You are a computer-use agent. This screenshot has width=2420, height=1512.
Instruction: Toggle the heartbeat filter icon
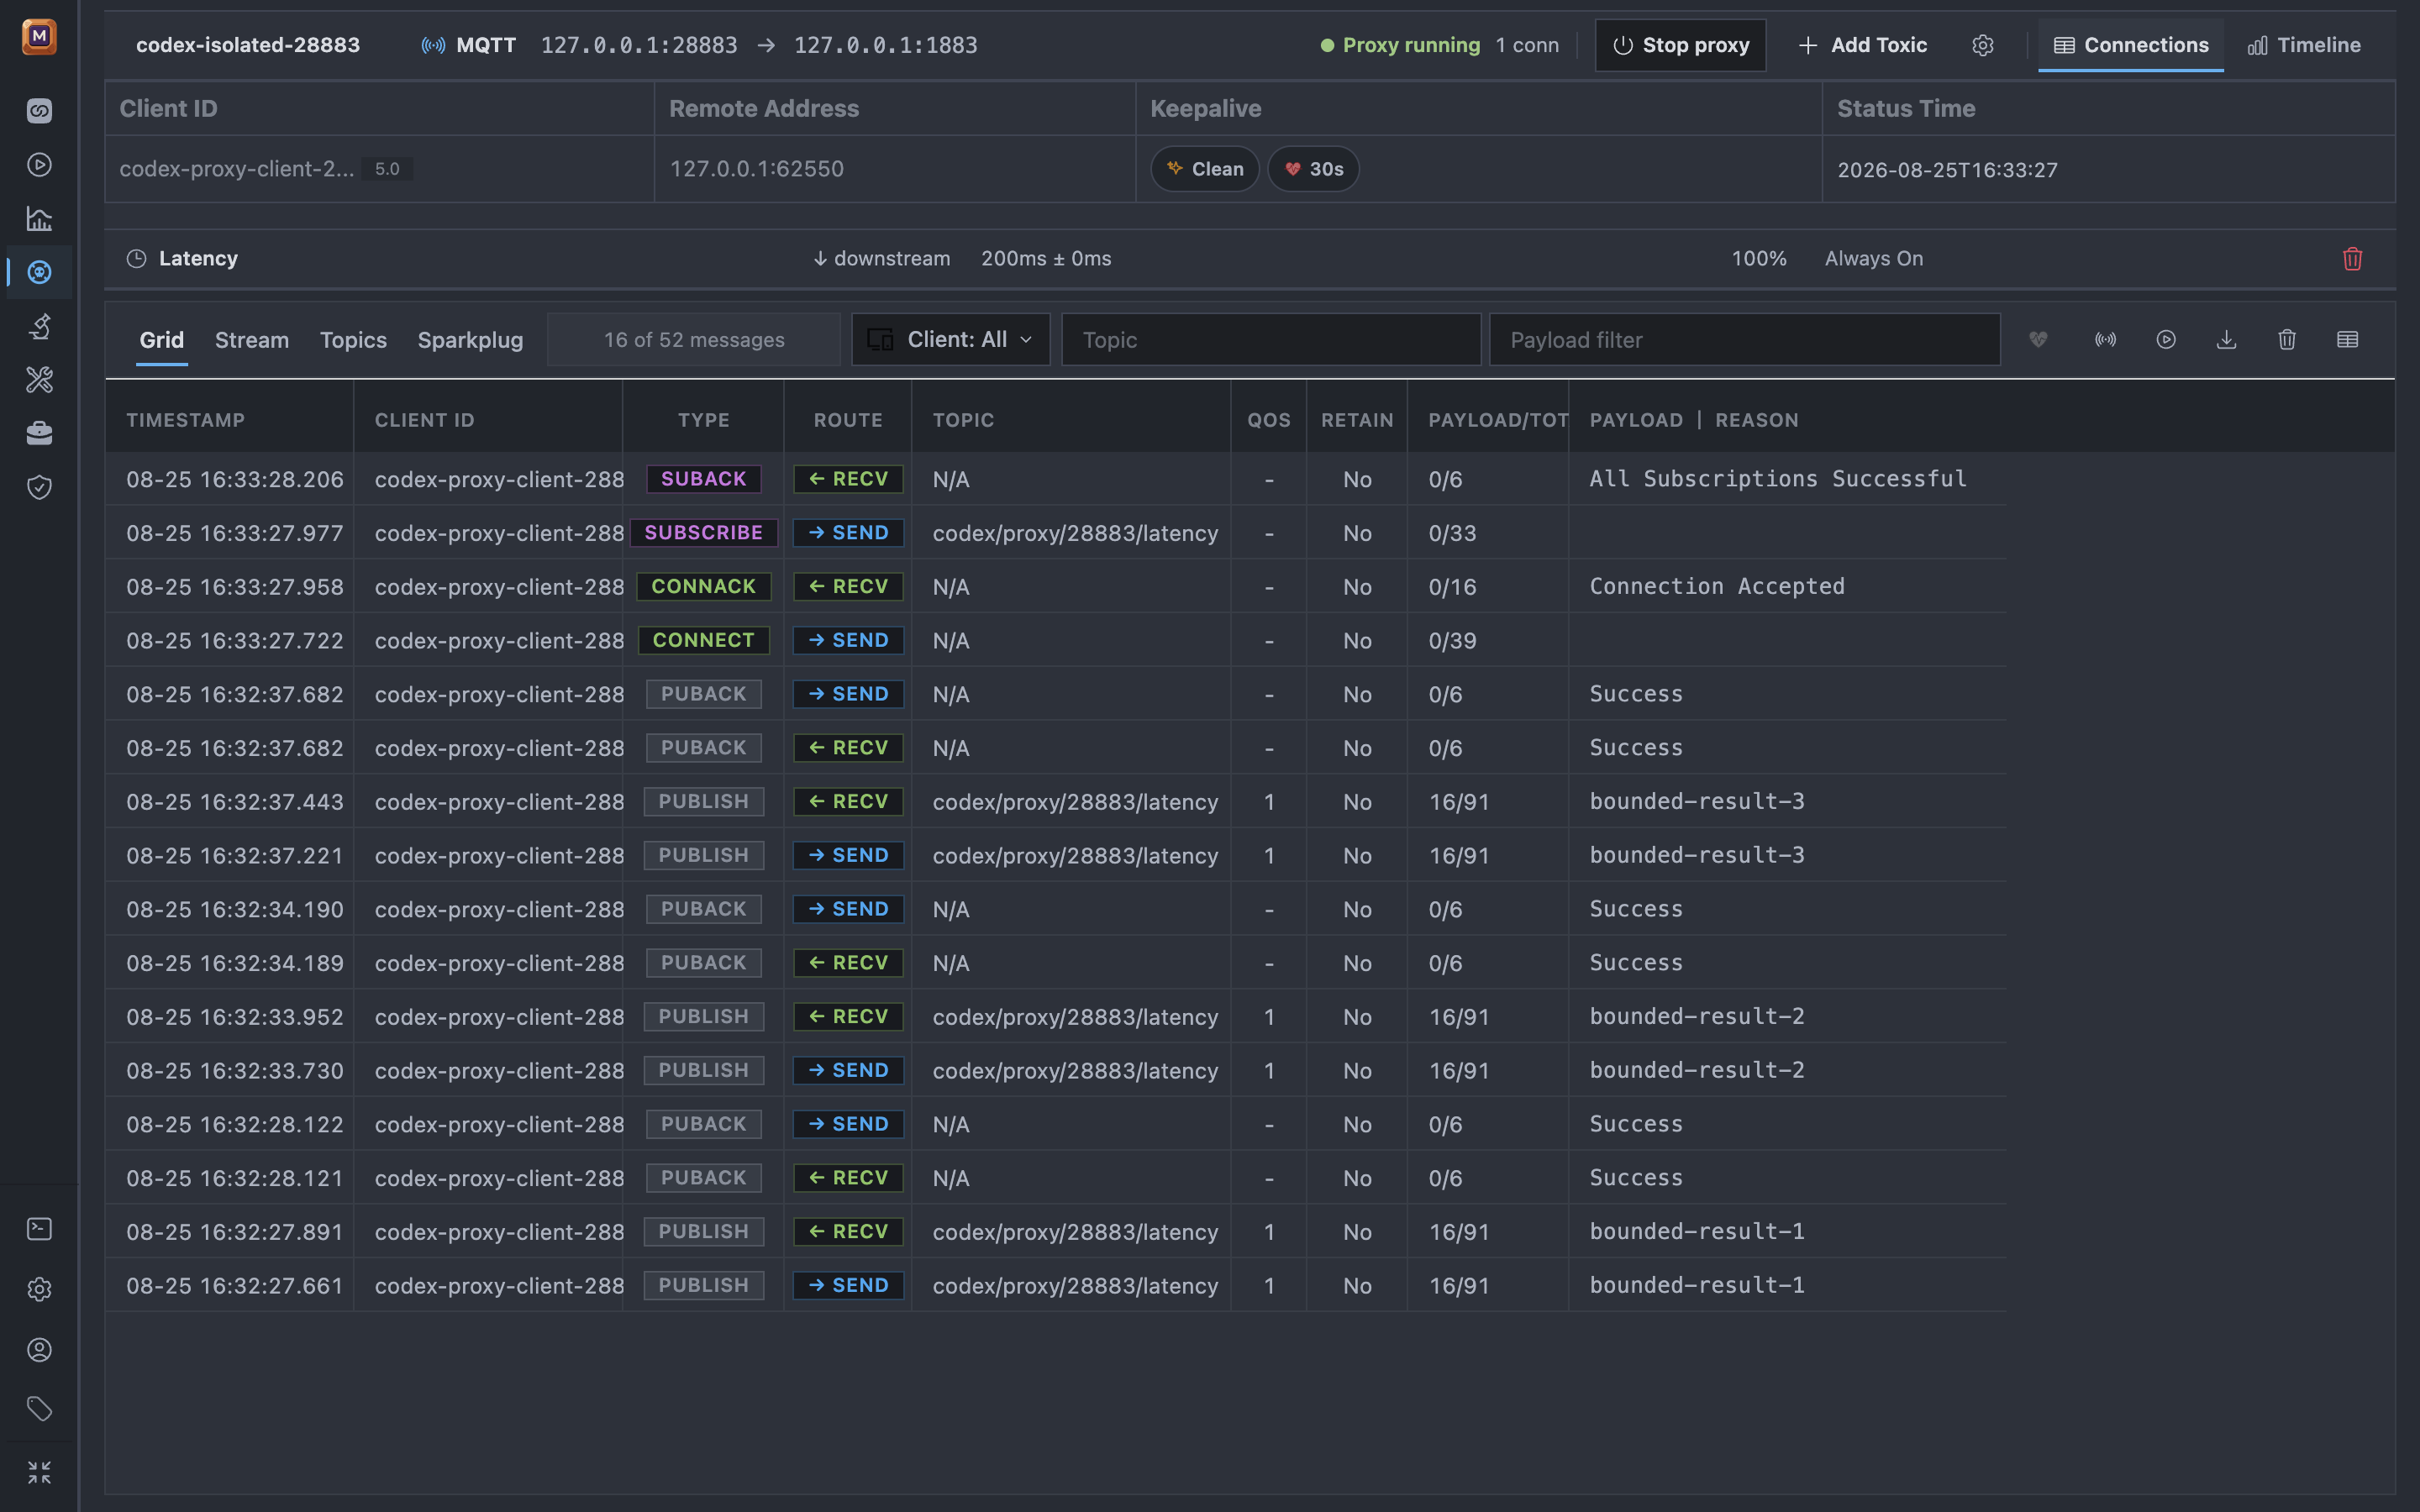[x=2038, y=340]
